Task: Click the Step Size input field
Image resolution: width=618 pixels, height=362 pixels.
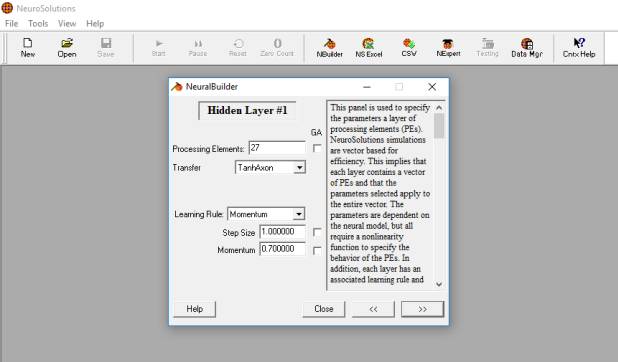Action: (283, 232)
